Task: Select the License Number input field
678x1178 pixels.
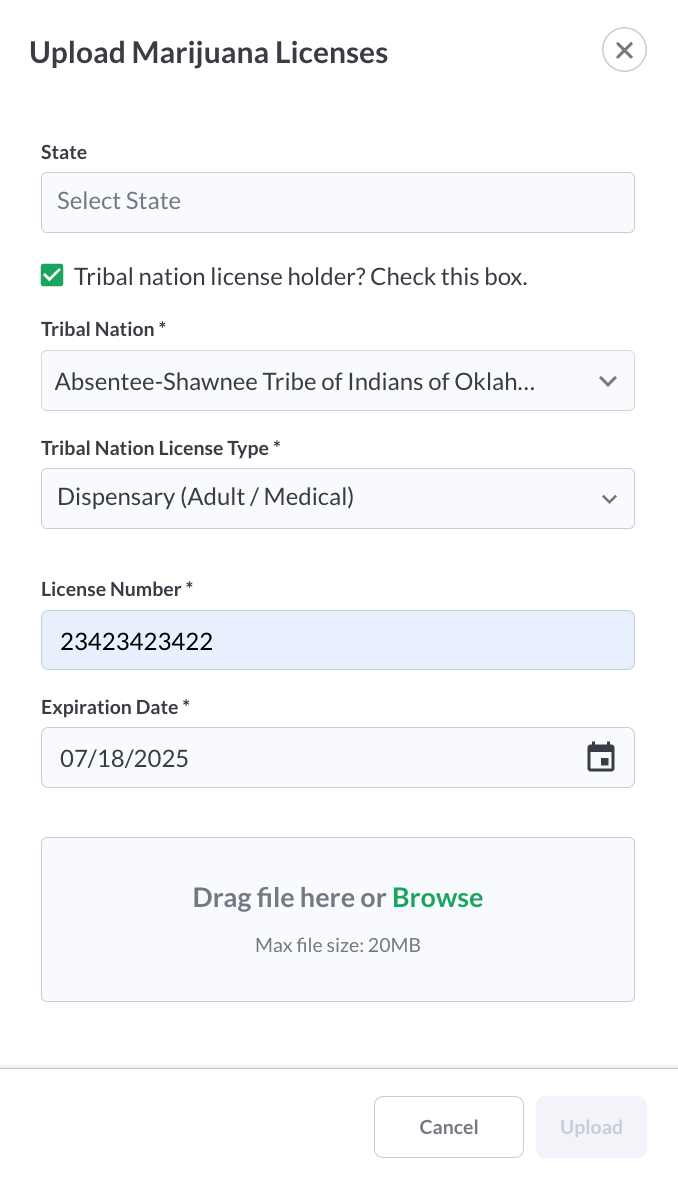Action: click(x=337, y=639)
